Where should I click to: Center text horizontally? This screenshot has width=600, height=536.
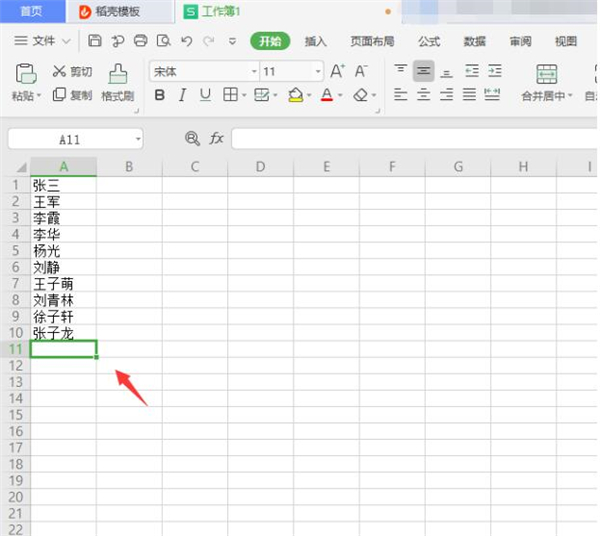click(423, 94)
